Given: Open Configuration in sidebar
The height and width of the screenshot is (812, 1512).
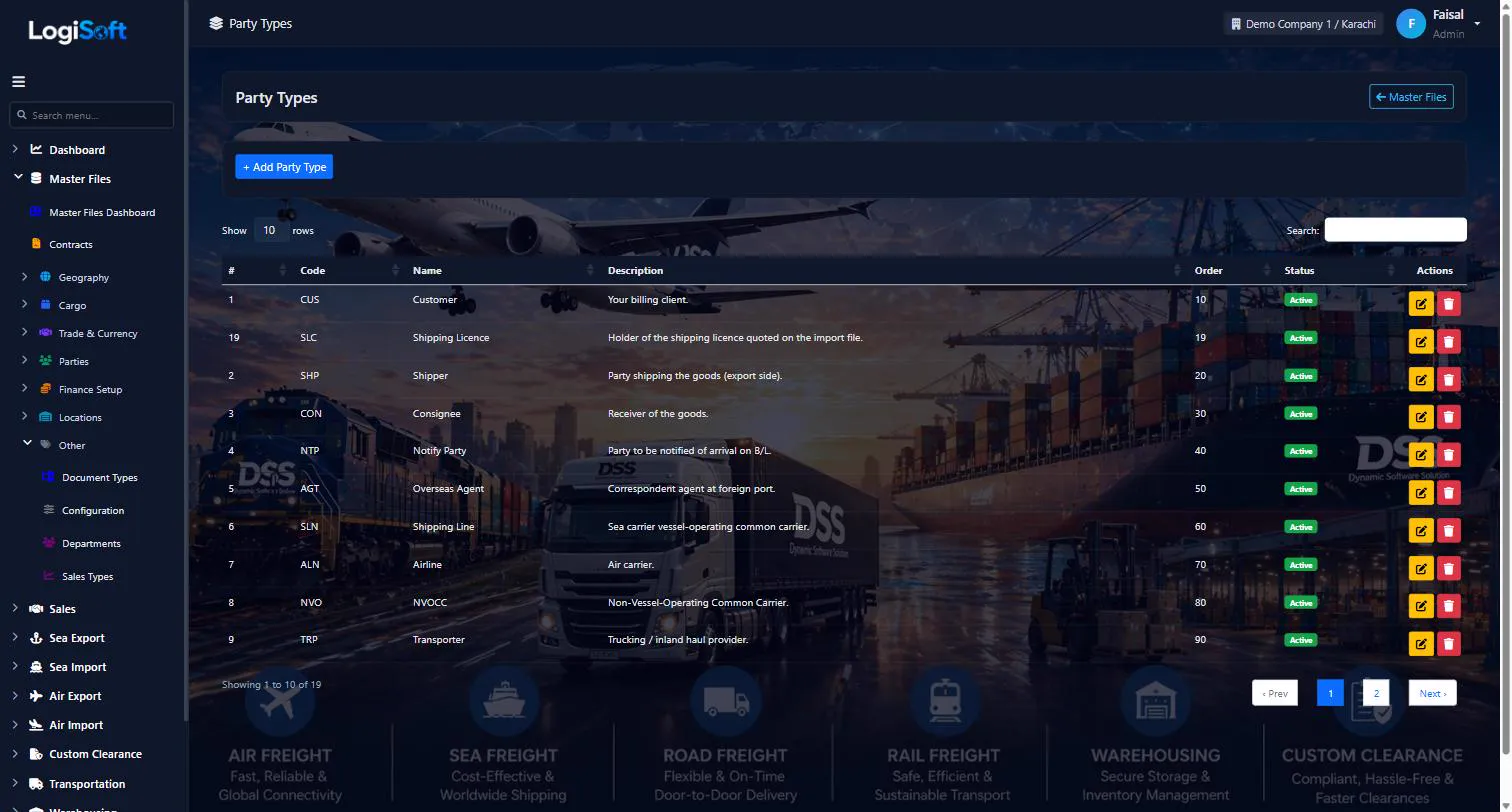Looking at the screenshot, I should [93, 510].
